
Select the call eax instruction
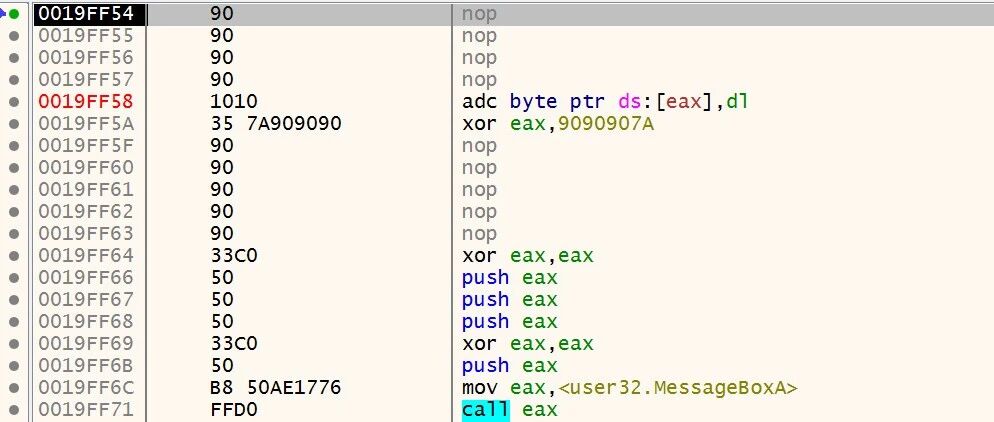pyautogui.click(x=510, y=409)
